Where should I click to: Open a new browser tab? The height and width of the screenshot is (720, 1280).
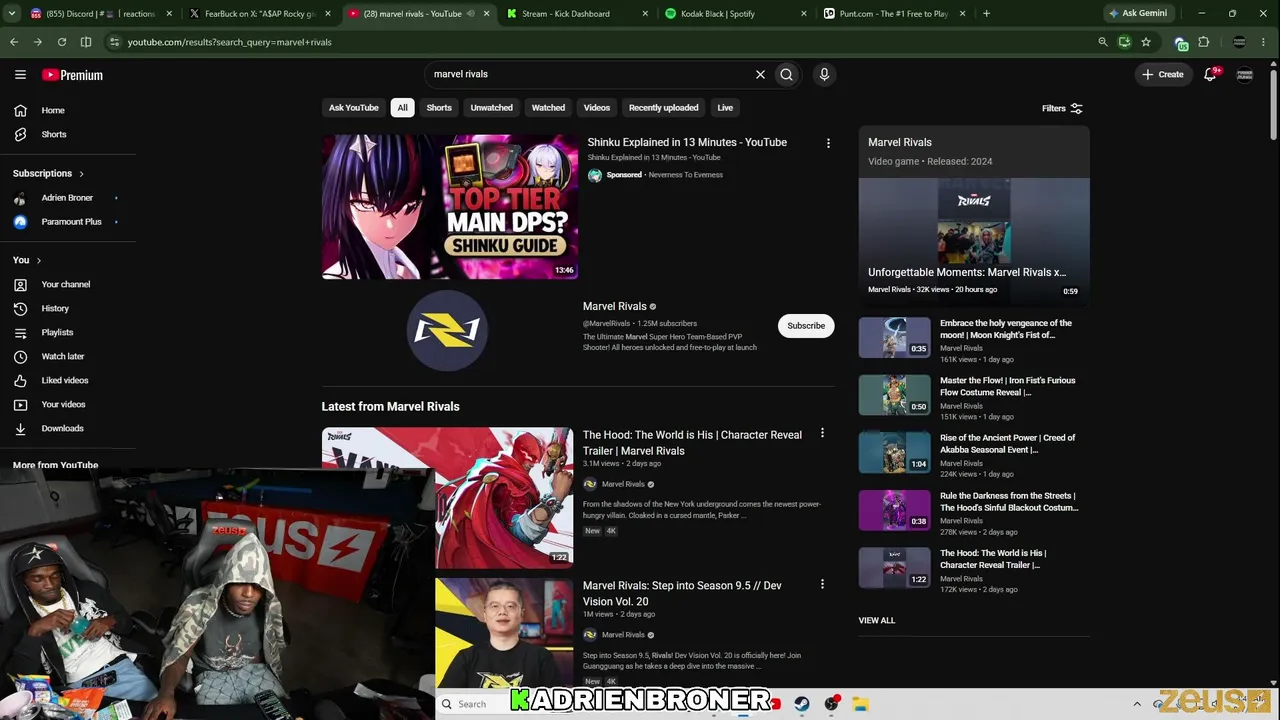(x=986, y=14)
